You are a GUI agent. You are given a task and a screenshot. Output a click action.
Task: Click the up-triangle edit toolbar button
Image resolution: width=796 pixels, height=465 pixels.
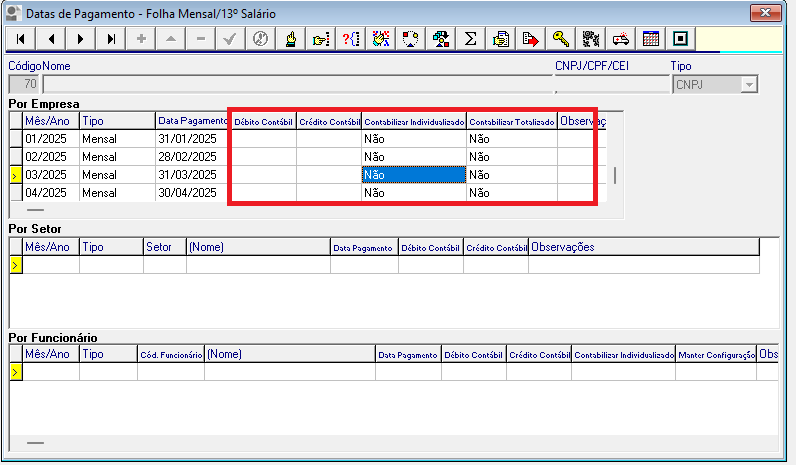[171, 39]
